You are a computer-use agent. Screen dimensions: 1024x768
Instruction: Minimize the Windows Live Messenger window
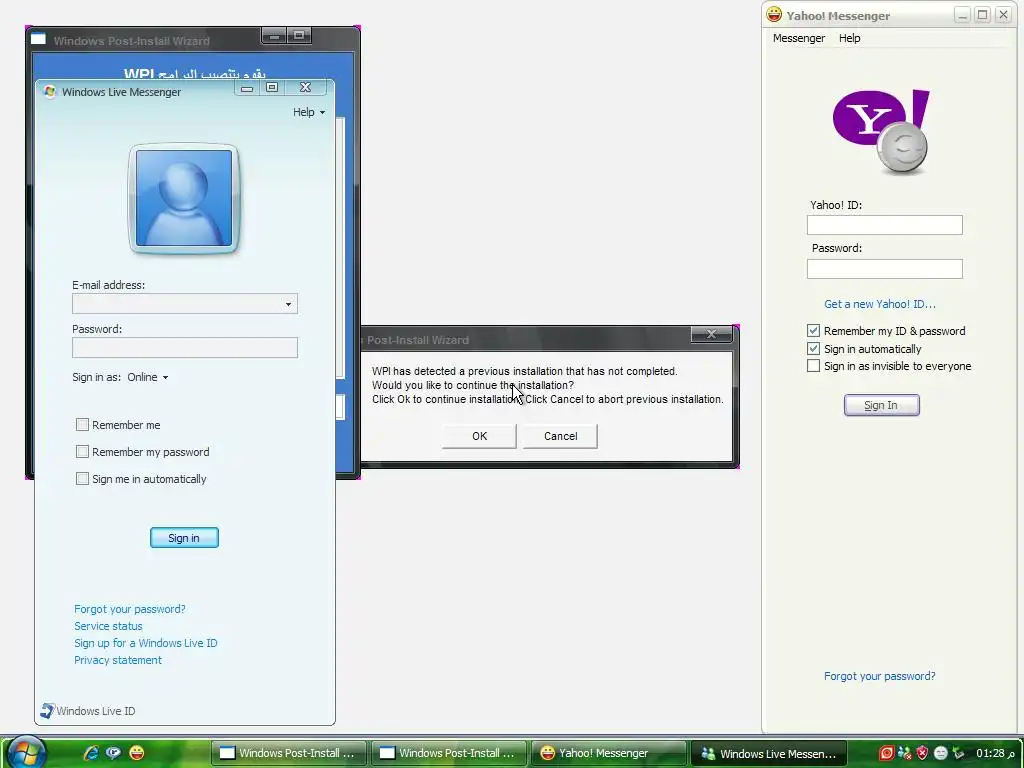tap(247, 88)
